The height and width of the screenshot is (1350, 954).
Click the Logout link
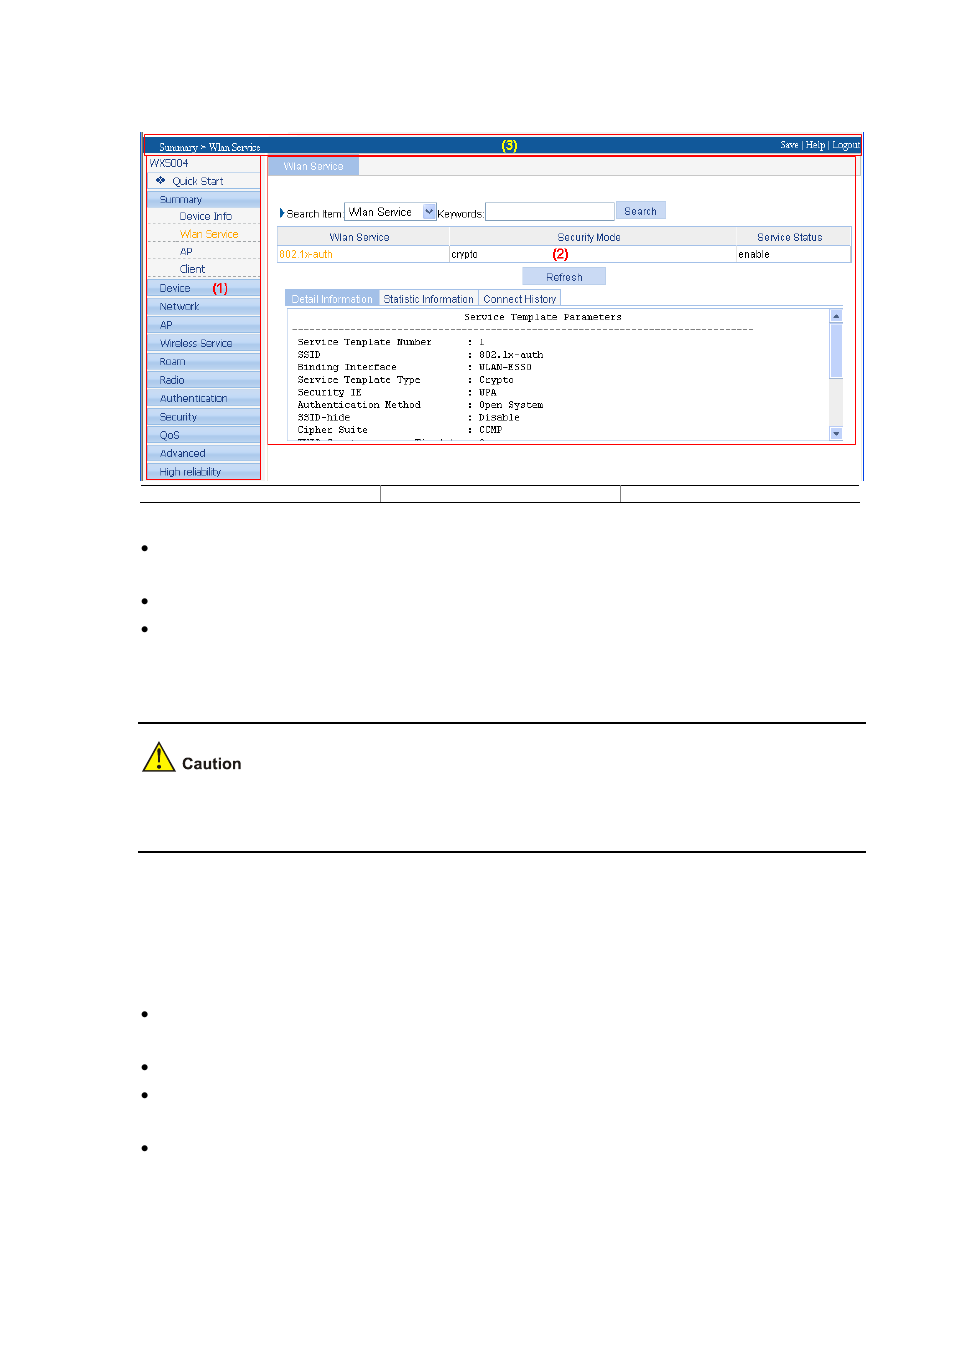click(x=846, y=145)
